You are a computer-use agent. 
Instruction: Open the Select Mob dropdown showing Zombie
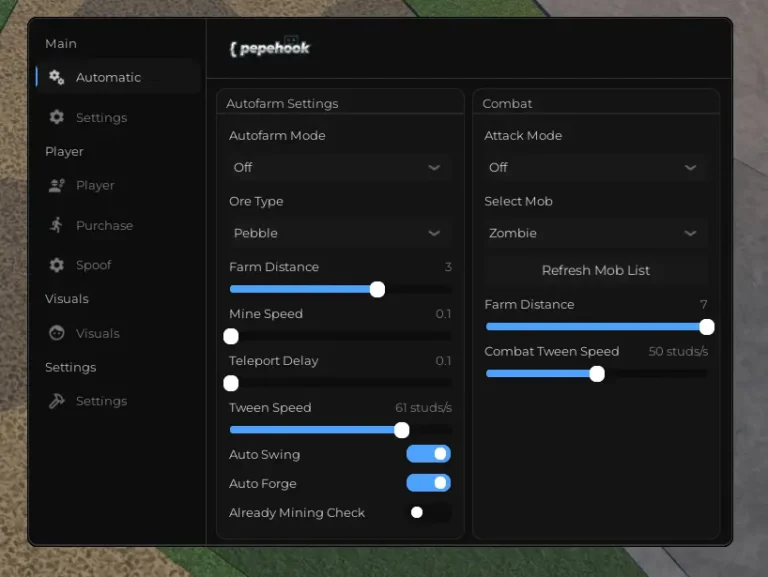[594, 233]
